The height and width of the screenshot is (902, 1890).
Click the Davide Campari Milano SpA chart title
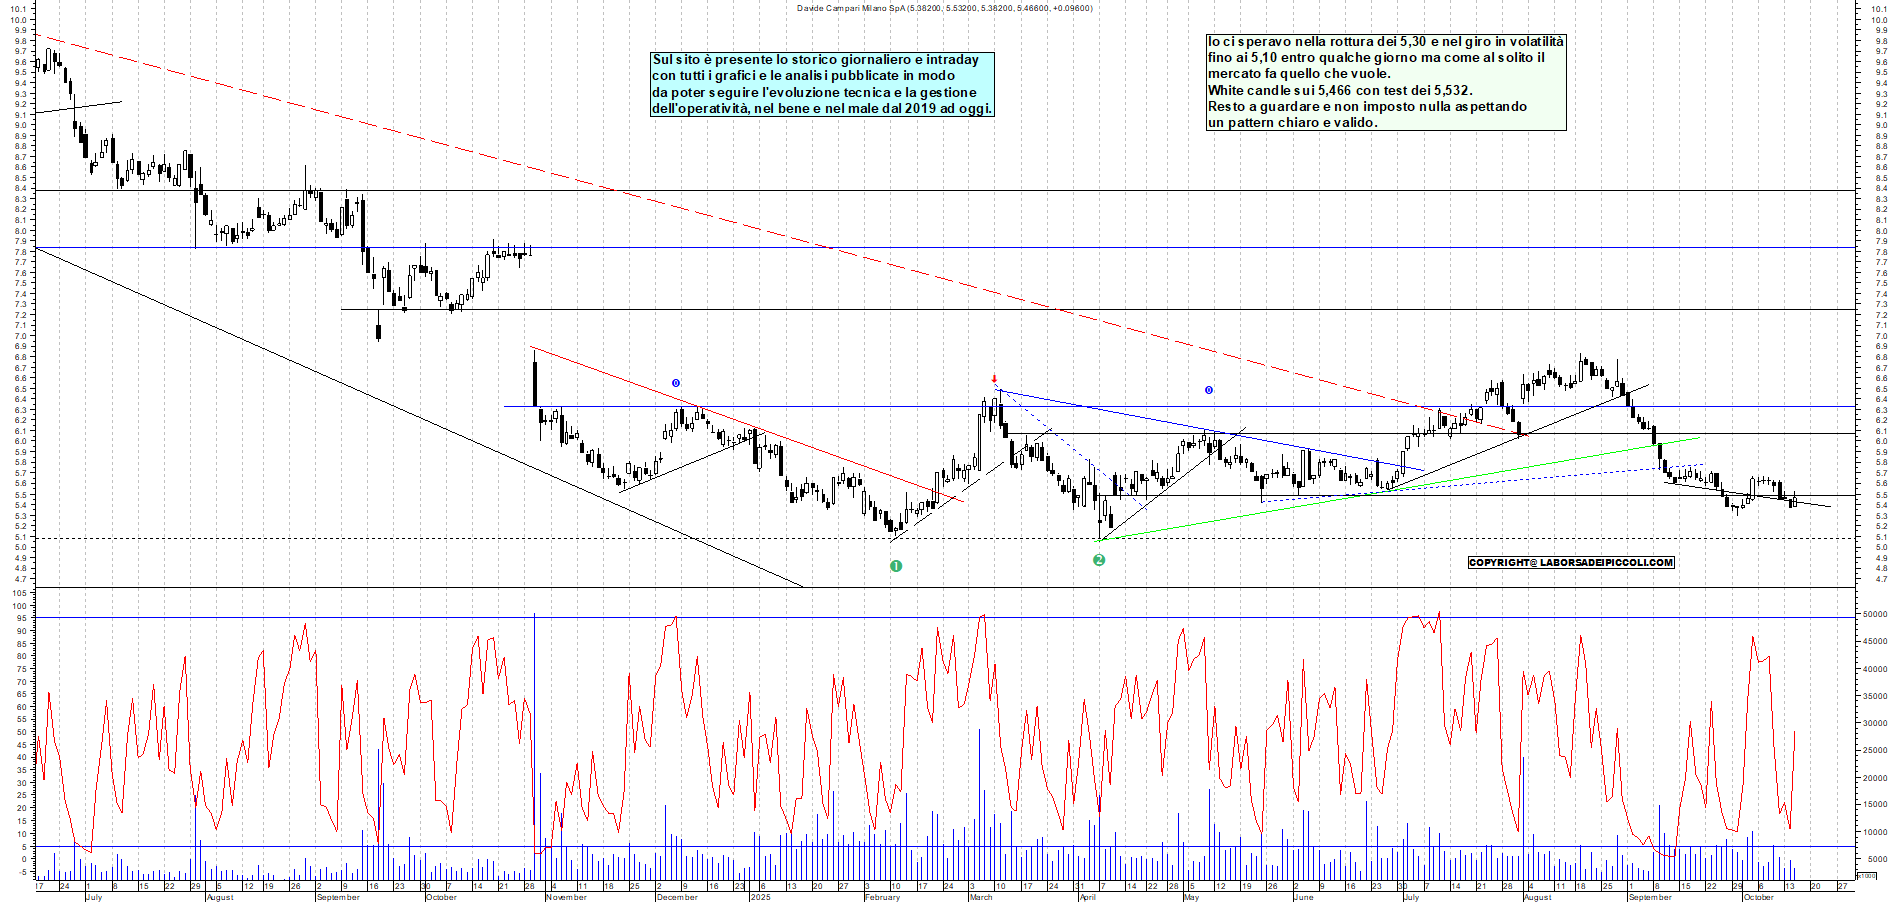(944, 8)
